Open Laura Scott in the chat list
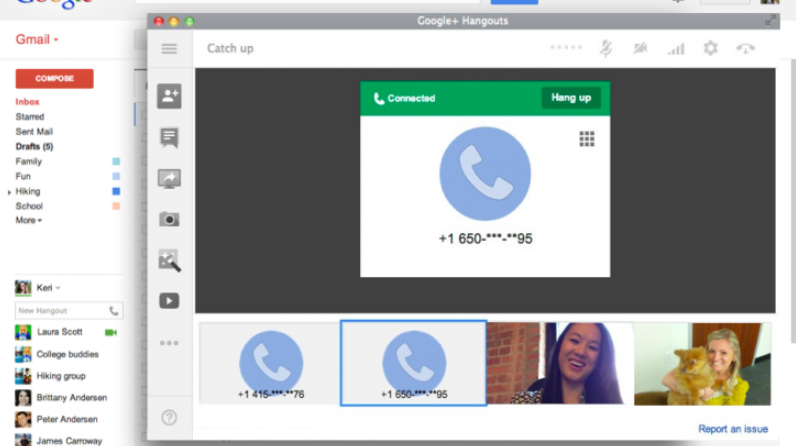Image resolution: width=796 pixels, height=446 pixels. pos(59,332)
